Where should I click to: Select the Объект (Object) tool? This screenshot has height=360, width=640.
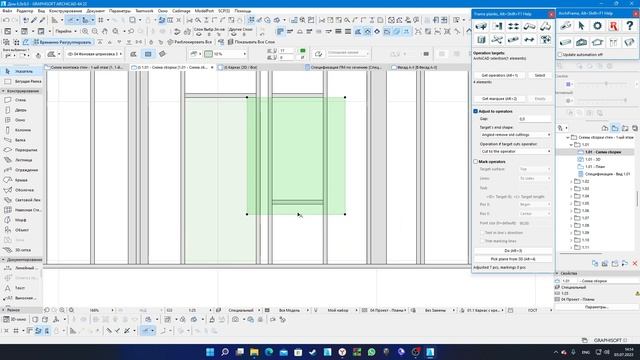(x=21, y=230)
